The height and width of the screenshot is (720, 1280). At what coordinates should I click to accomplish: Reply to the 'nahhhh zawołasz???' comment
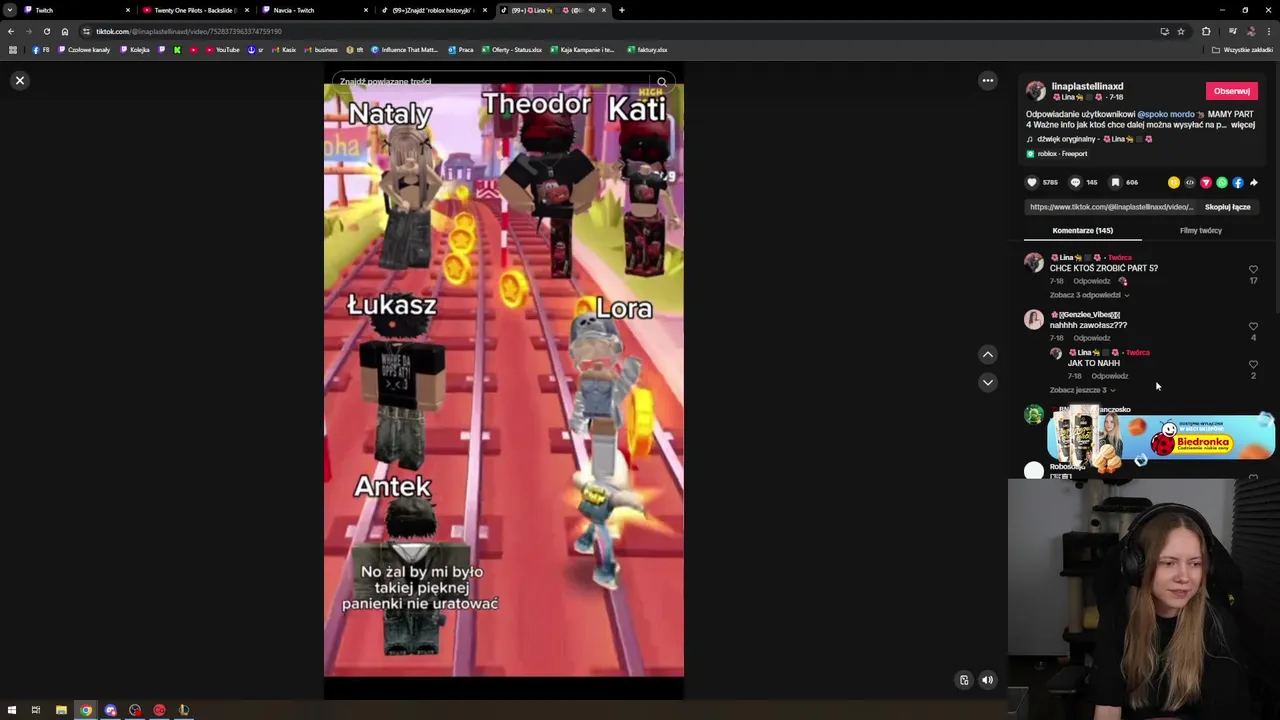pyautogui.click(x=1091, y=338)
